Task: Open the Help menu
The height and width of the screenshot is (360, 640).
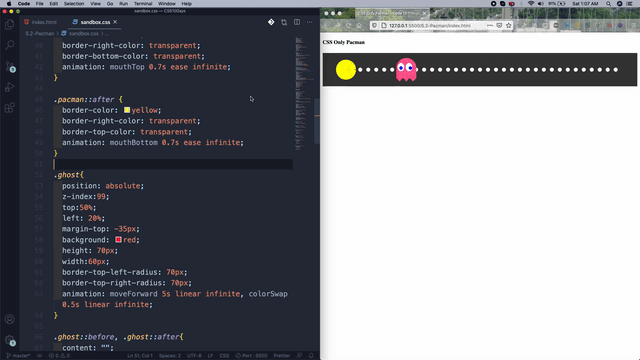Action: [187, 4]
